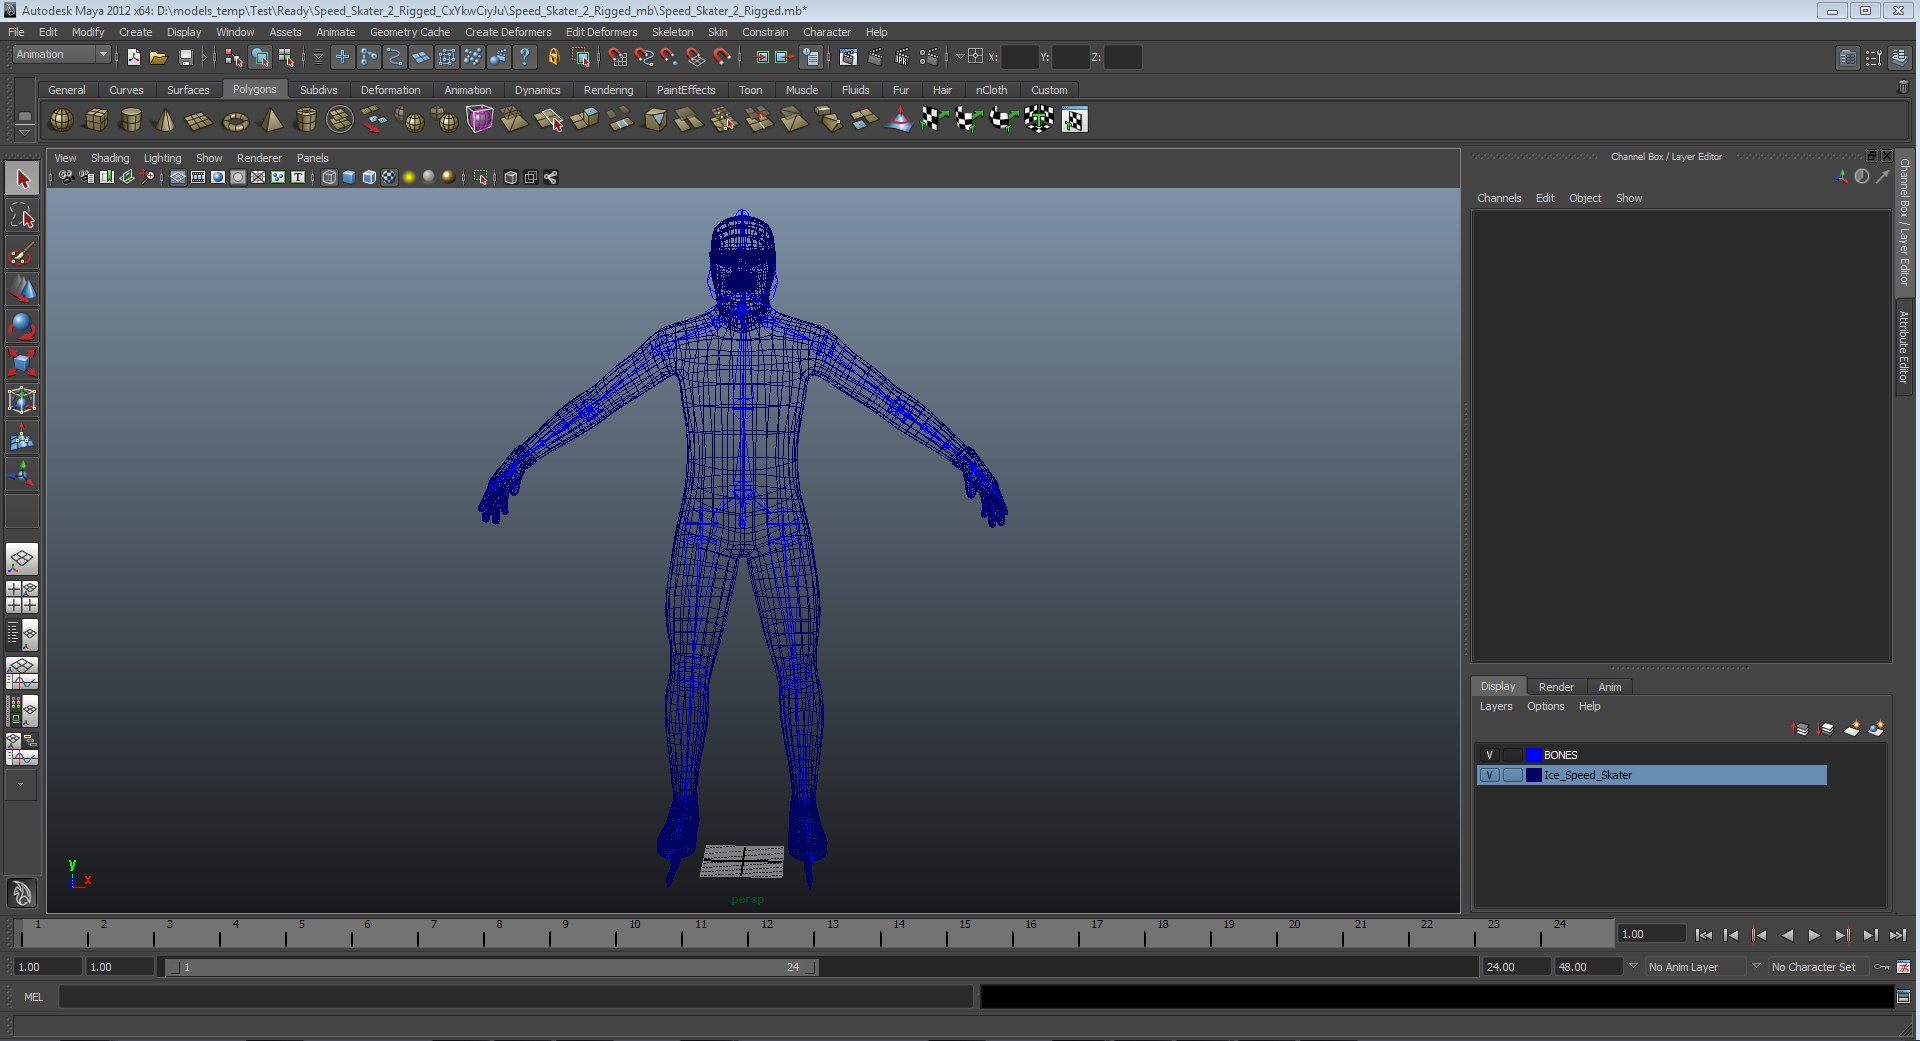Move selected layer down in the list
Screen dimensions: 1920x1041
pos(1826,729)
